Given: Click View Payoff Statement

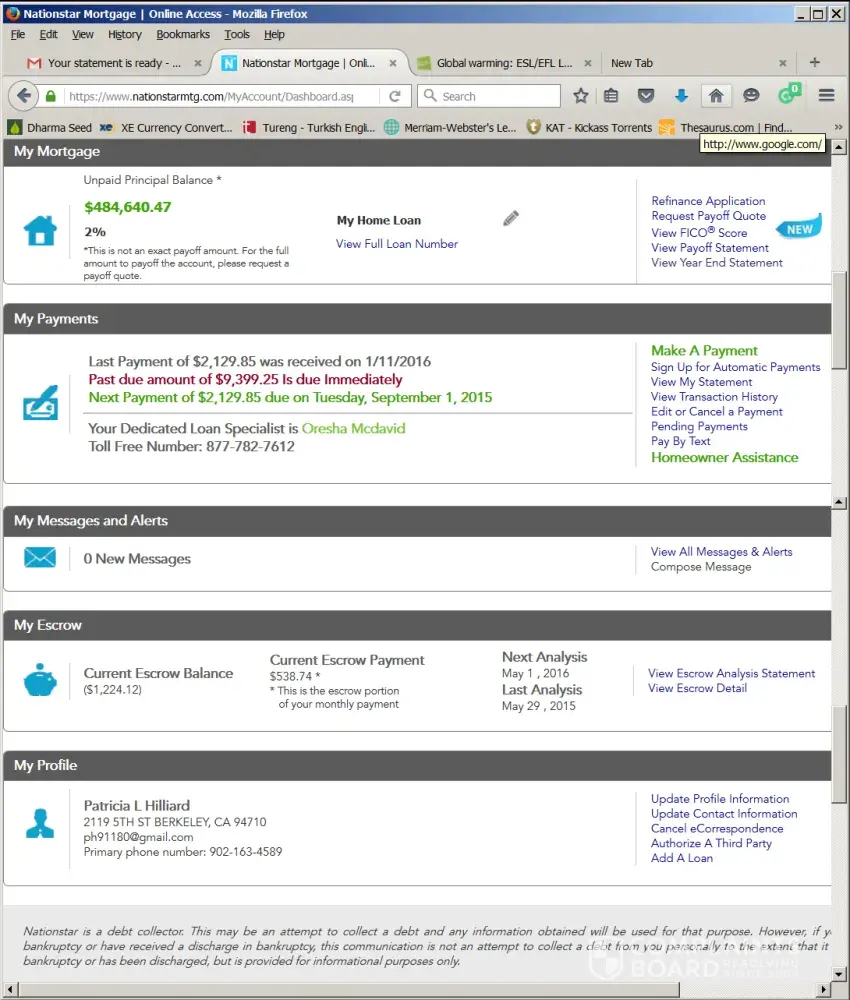Looking at the screenshot, I should [710, 247].
